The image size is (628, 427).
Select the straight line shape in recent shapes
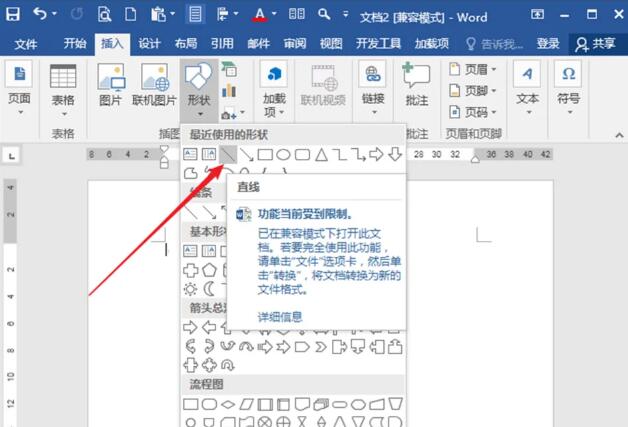tap(228, 155)
